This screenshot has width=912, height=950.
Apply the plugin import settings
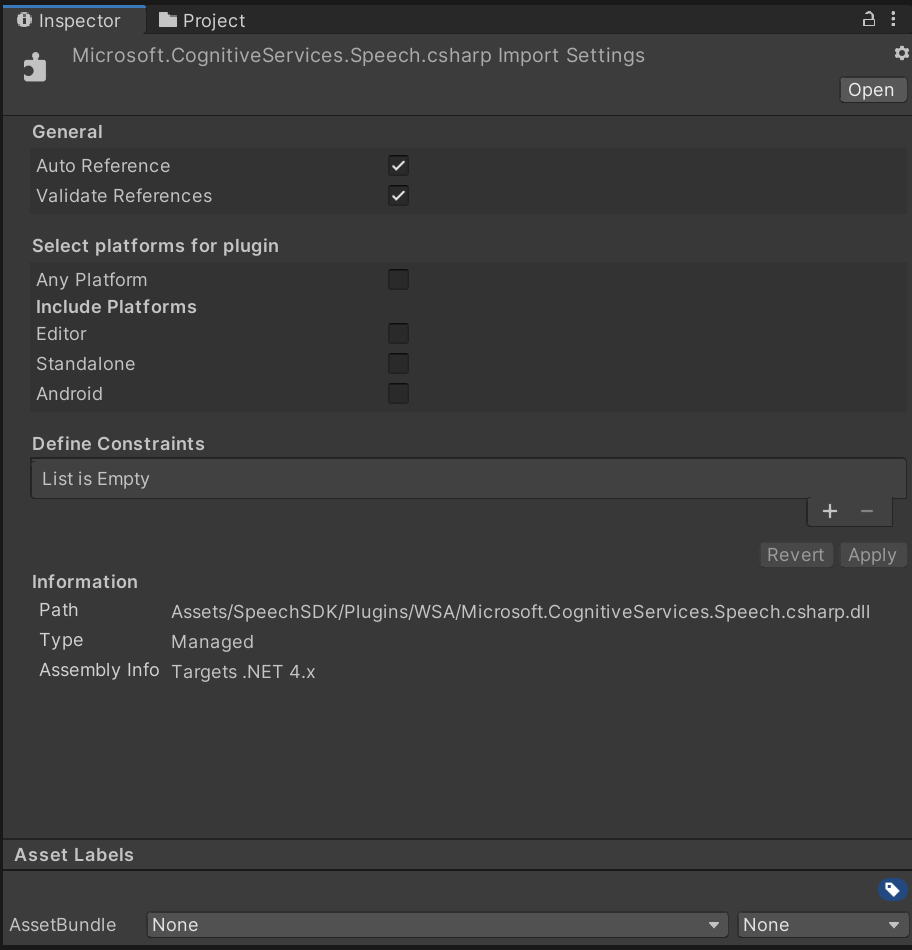pyautogui.click(x=872, y=554)
